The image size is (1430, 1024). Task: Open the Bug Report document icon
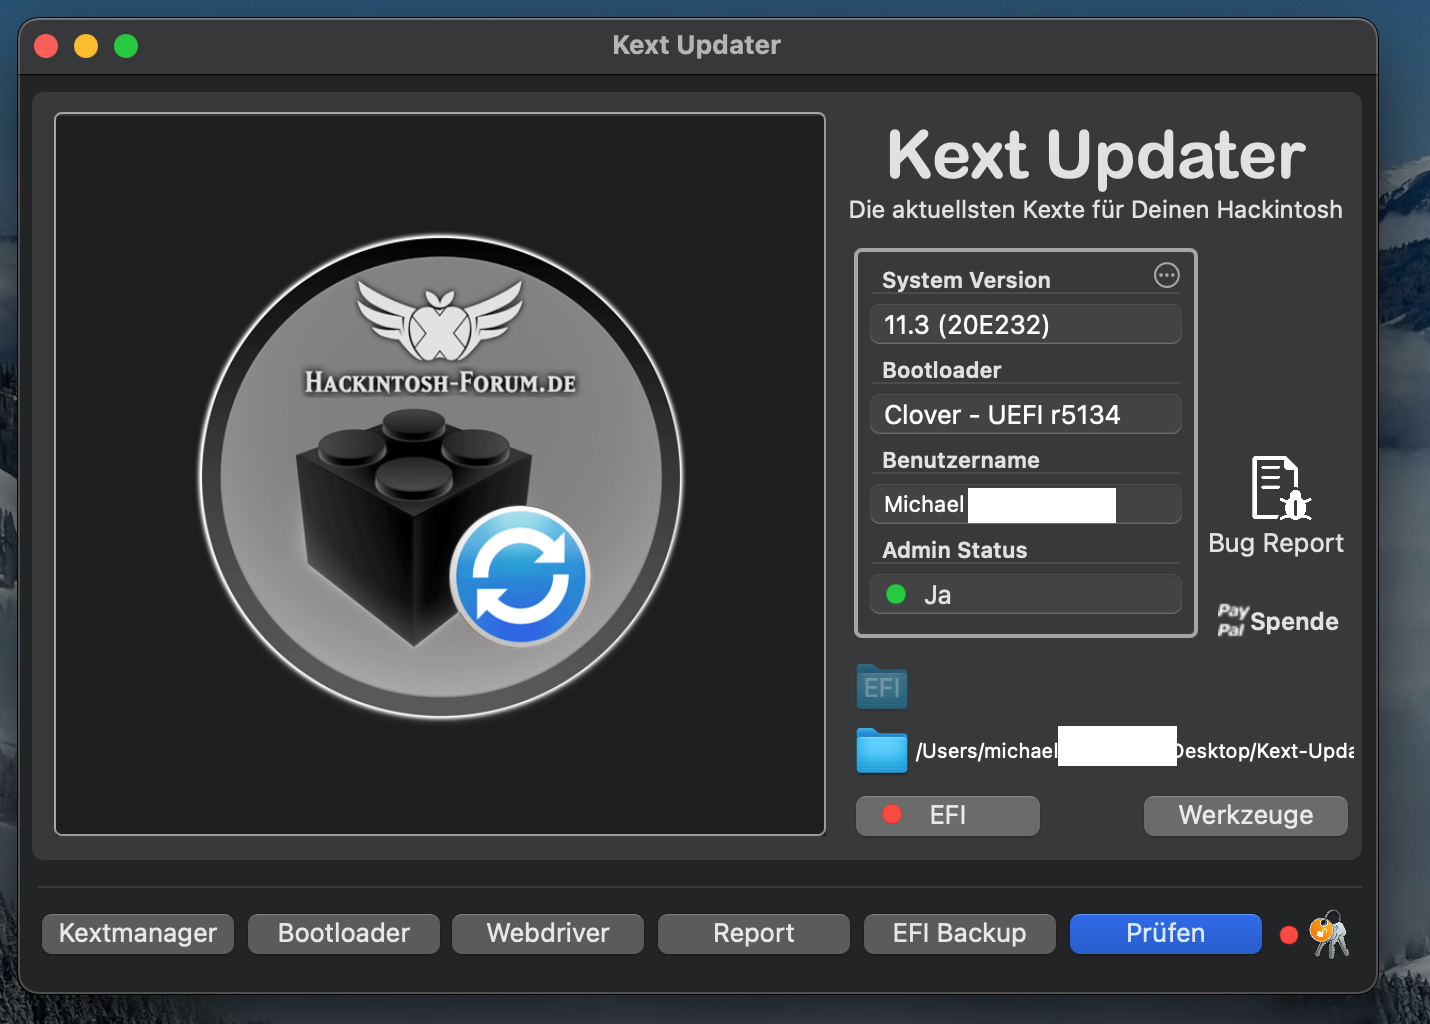click(1280, 488)
